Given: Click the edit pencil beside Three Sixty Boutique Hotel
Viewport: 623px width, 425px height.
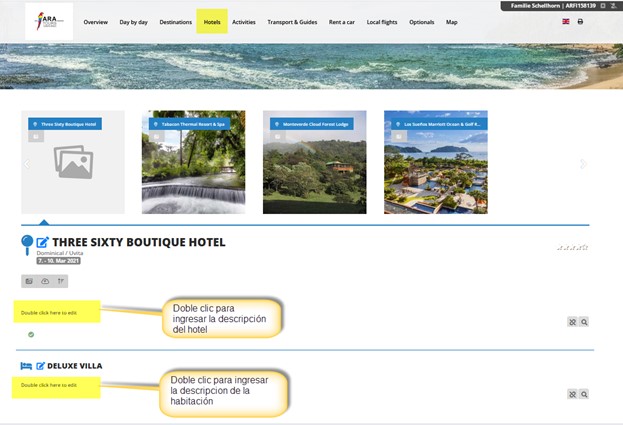Looking at the screenshot, I should coord(42,242).
